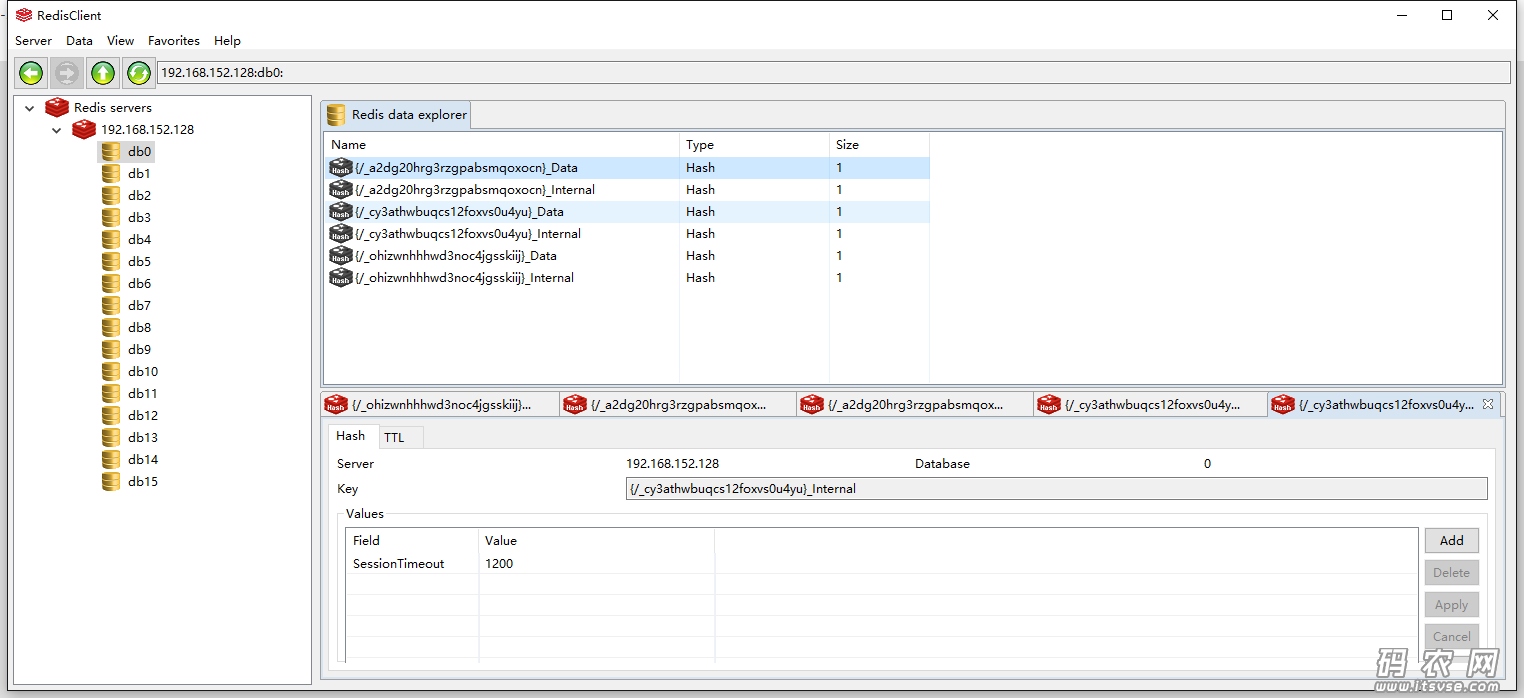Screen dimensions: 1524x698
Task: Sort the key list by the Size column header
Action: [x=879, y=145]
